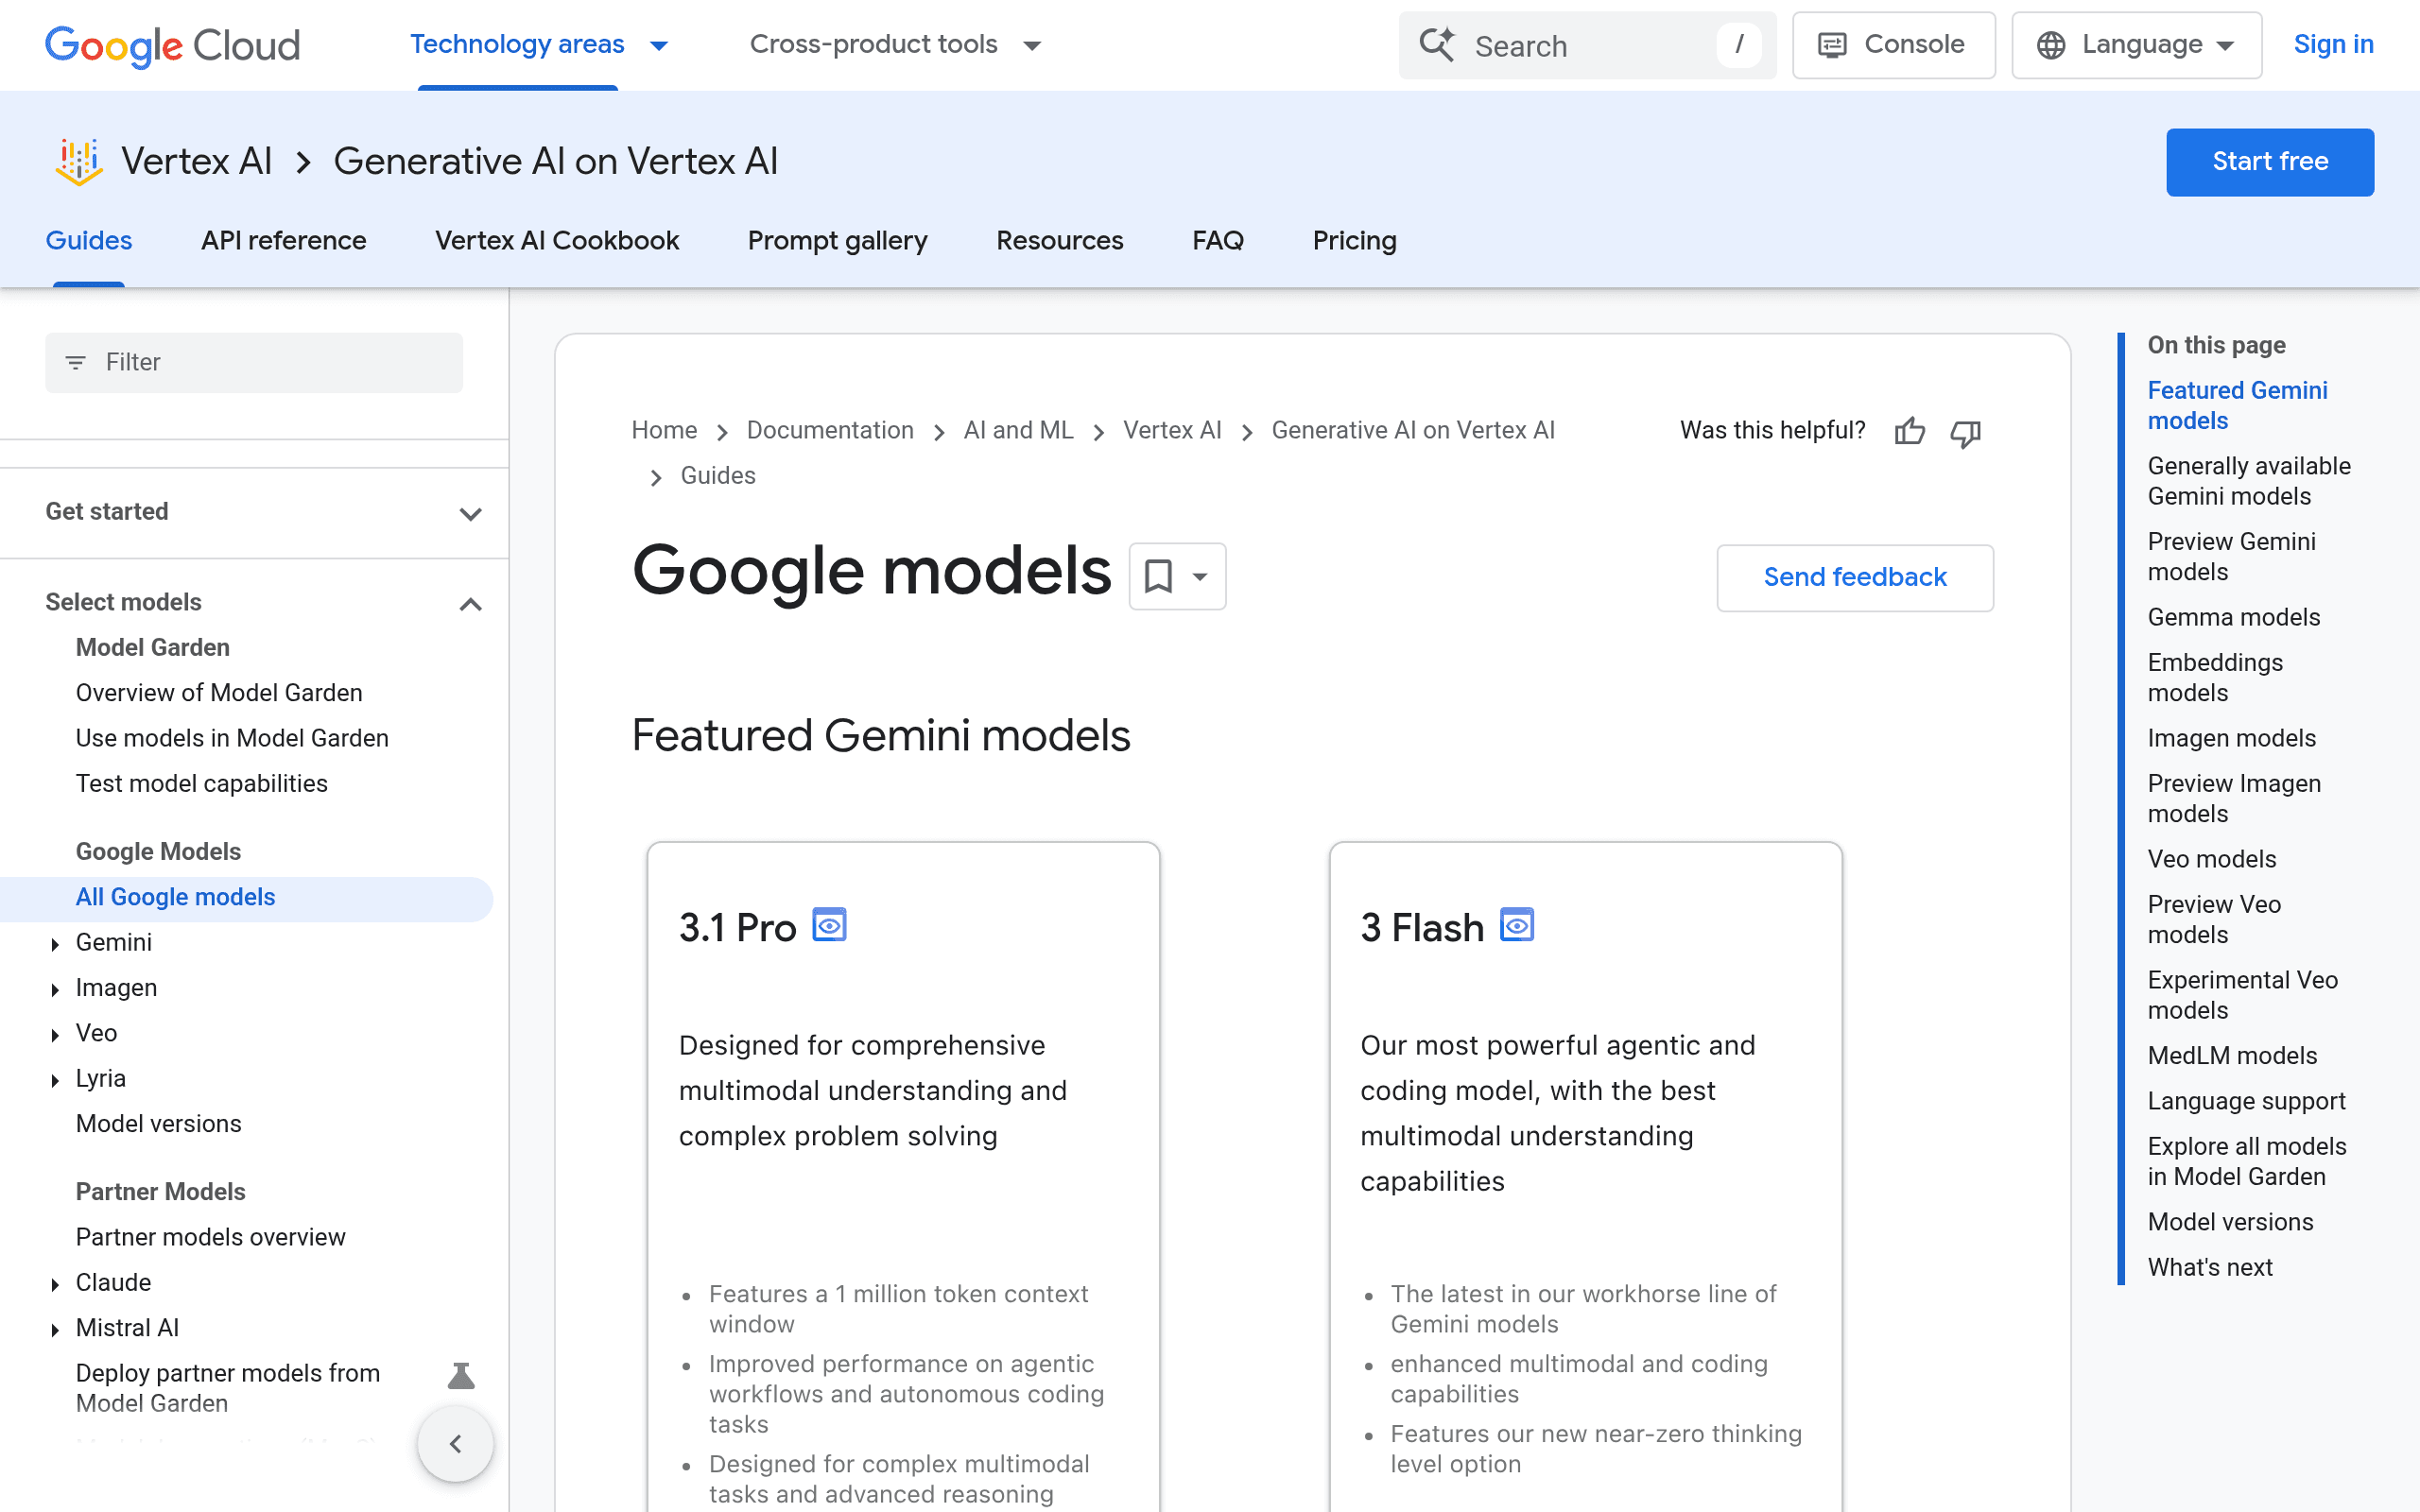Open the 3.1 Pro model card title
This screenshot has height=1512, width=2420.
pyautogui.click(x=738, y=928)
